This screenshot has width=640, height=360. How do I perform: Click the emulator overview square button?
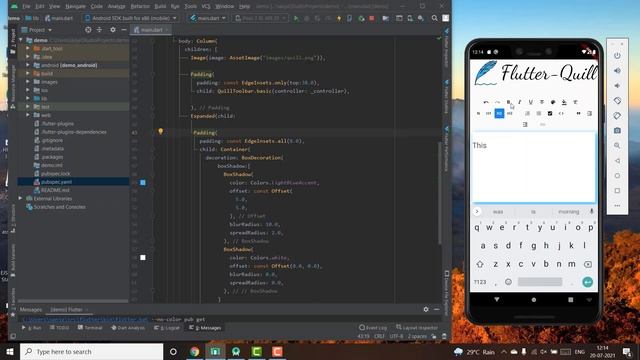point(617,191)
